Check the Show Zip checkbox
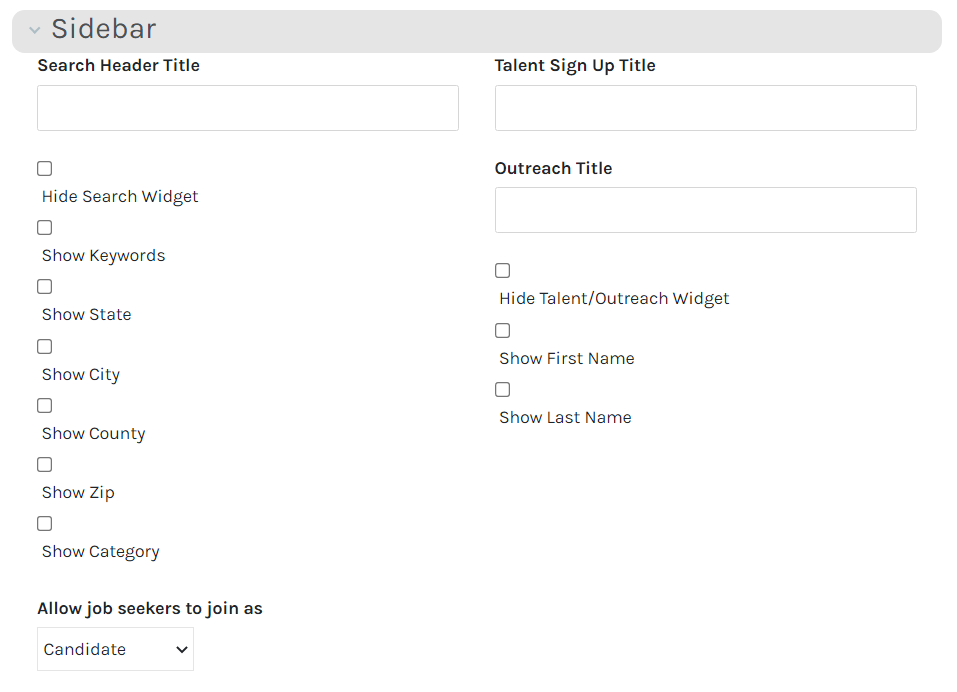The height and width of the screenshot is (692, 957). (x=45, y=465)
